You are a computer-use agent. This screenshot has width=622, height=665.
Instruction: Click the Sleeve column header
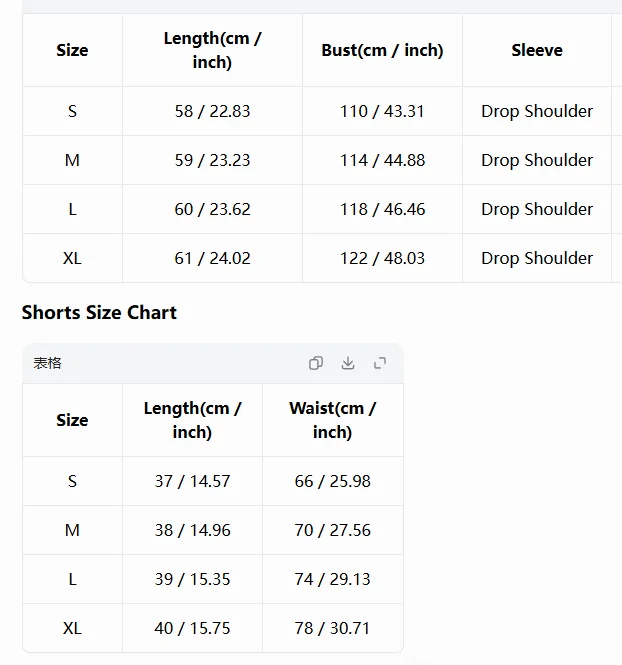[537, 50]
